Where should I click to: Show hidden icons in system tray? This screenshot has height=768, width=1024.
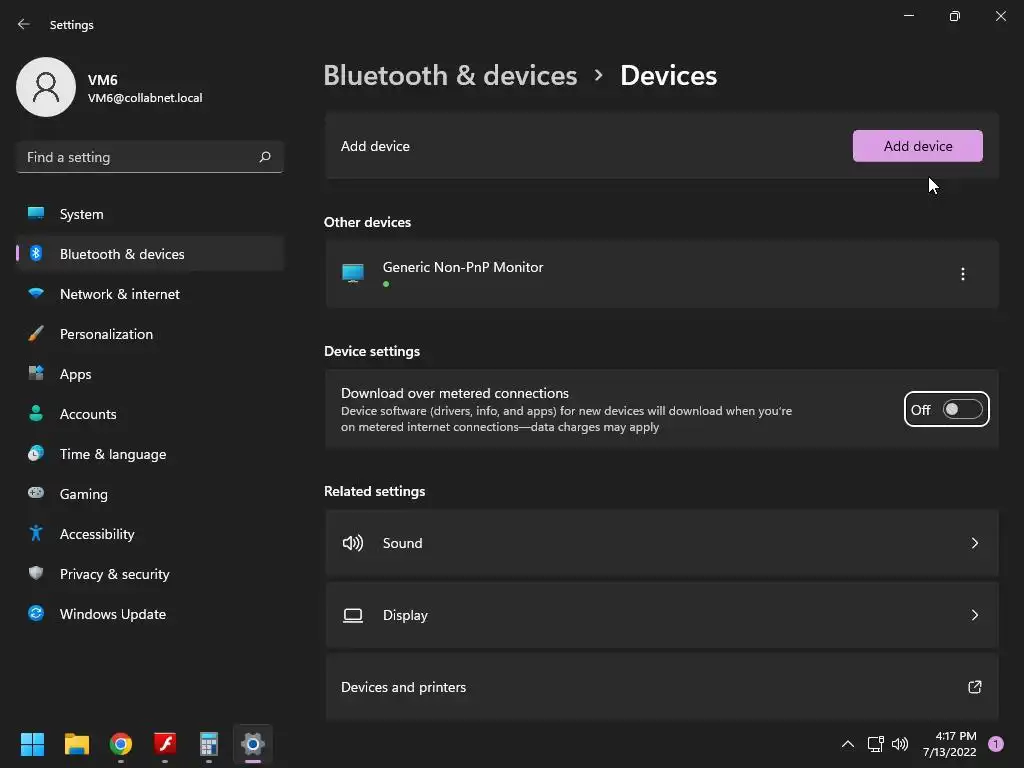pos(848,744)
